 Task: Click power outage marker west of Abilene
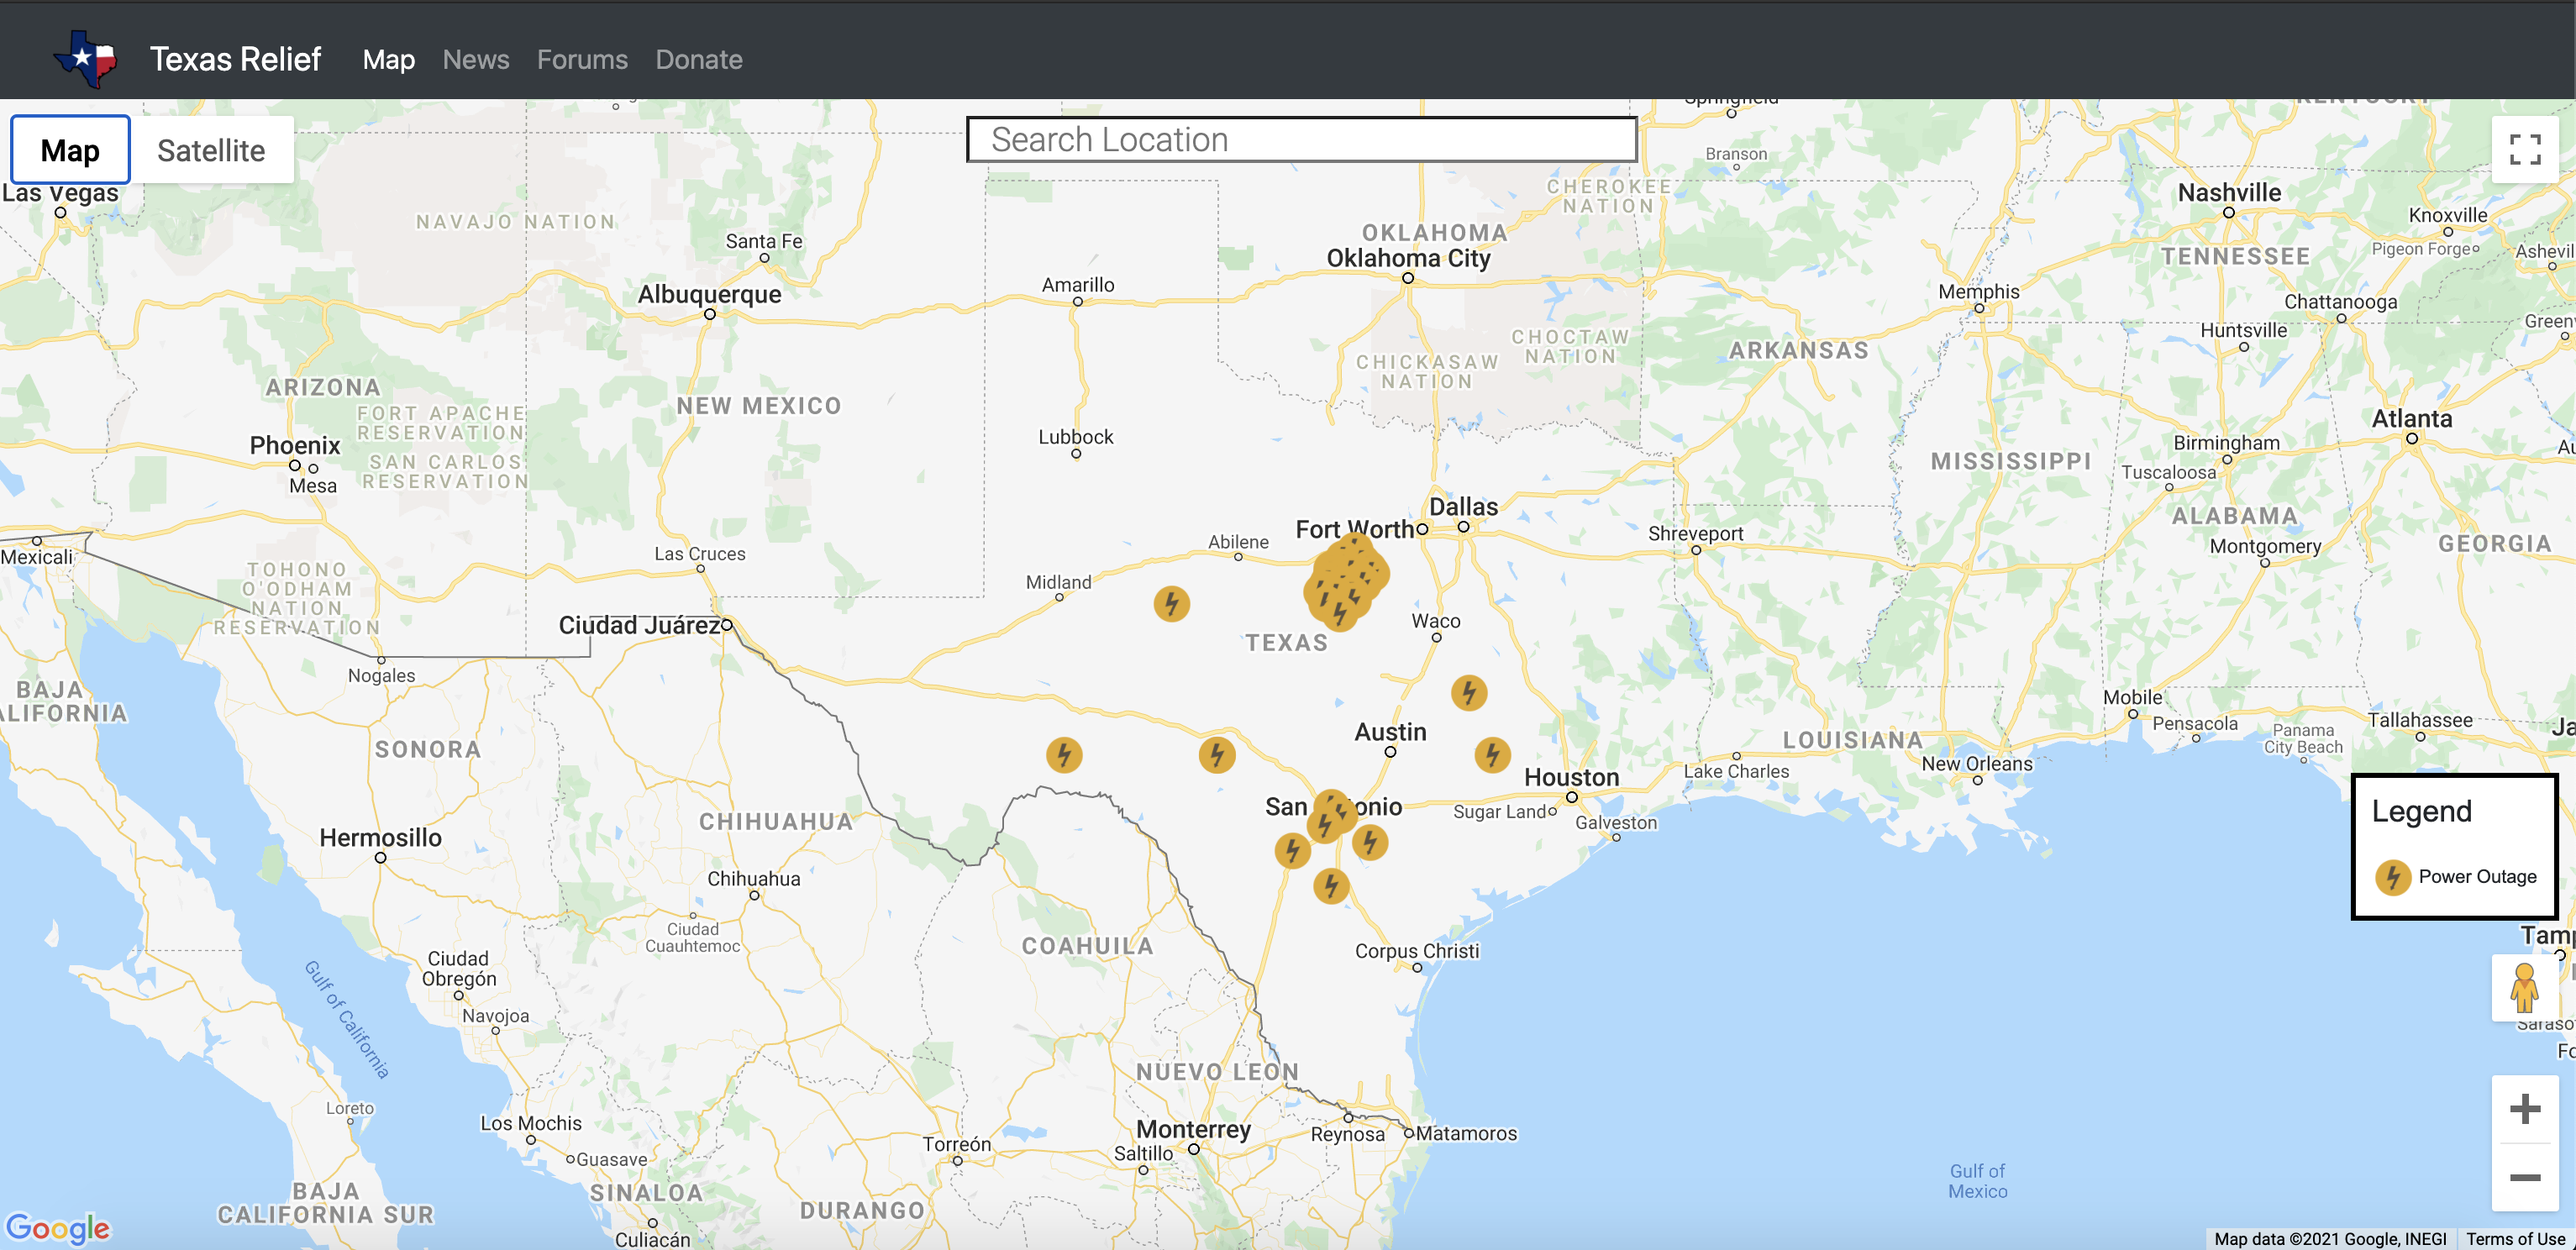coord(1171,603)
